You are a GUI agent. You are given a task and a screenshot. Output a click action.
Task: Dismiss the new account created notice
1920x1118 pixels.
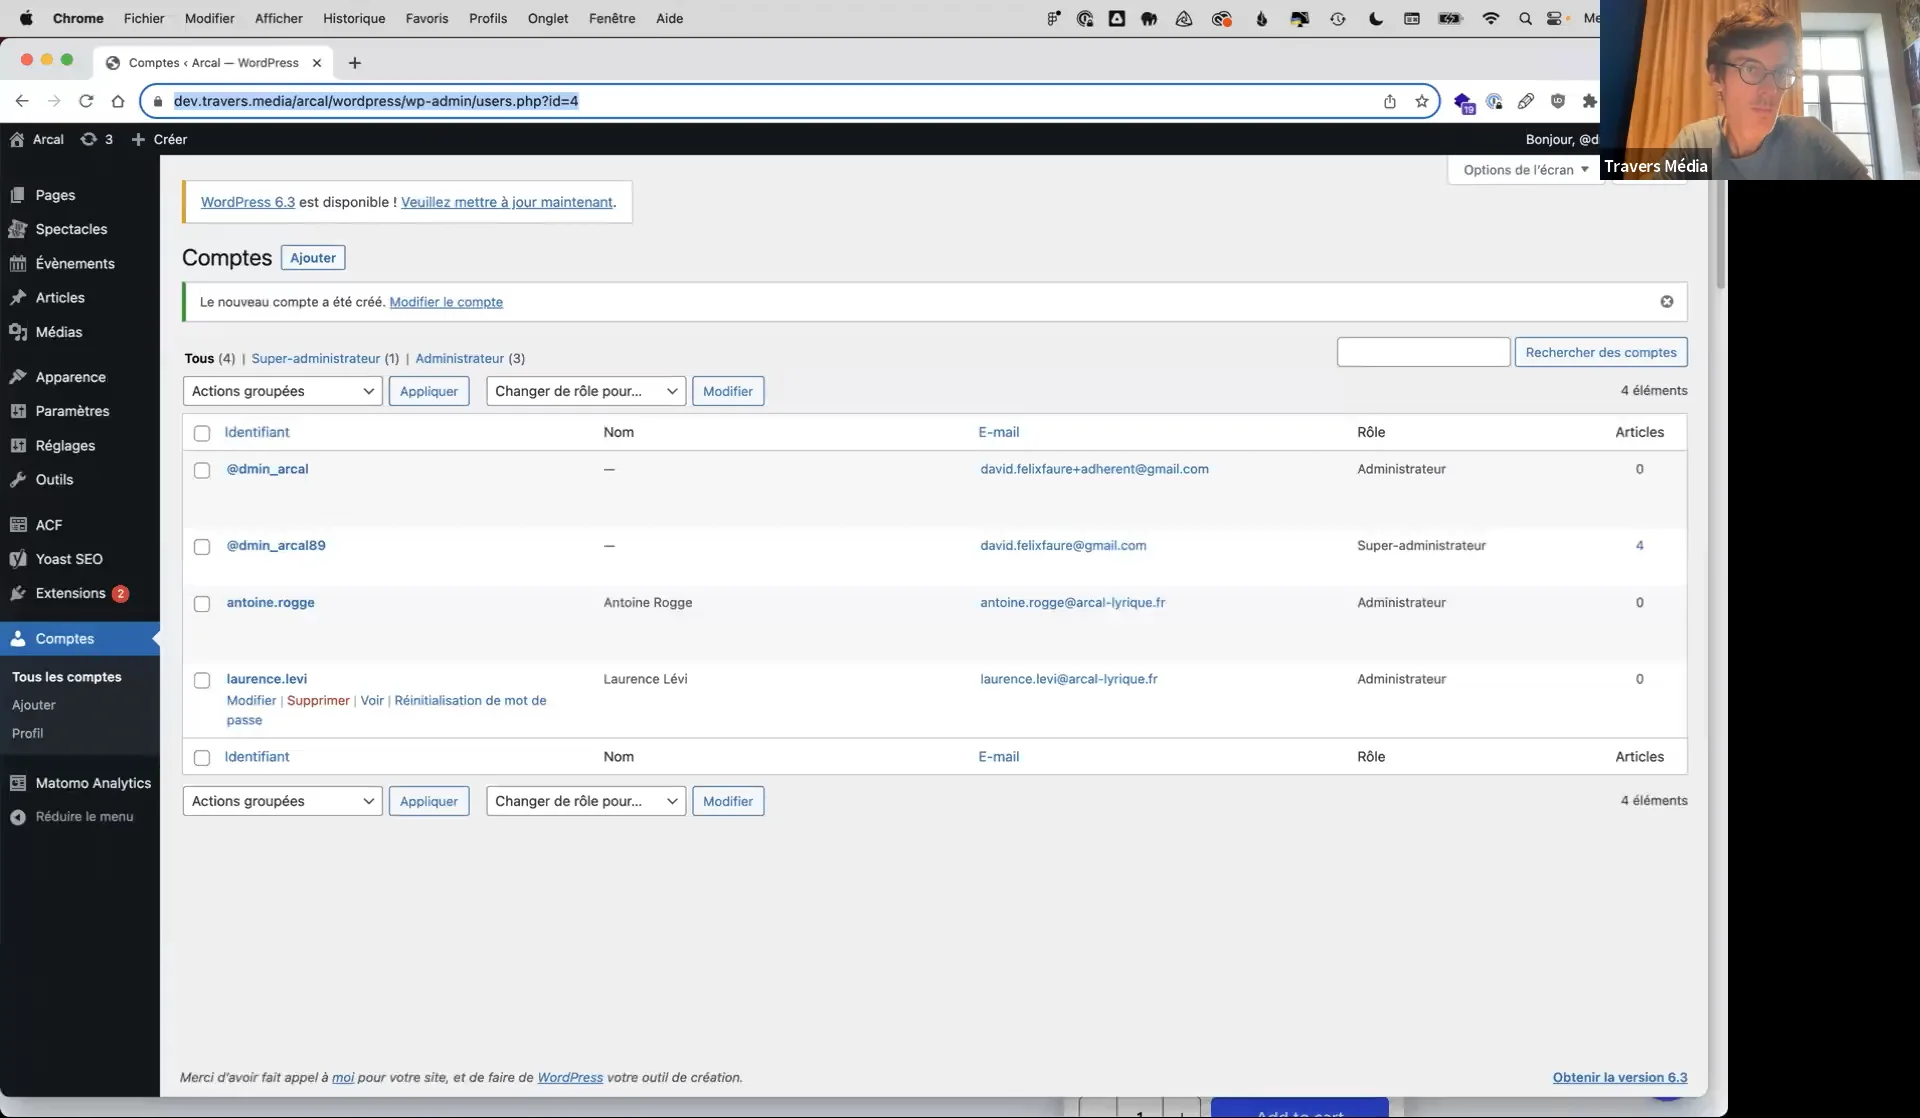pyautogui.click(x=1666, y=301)
